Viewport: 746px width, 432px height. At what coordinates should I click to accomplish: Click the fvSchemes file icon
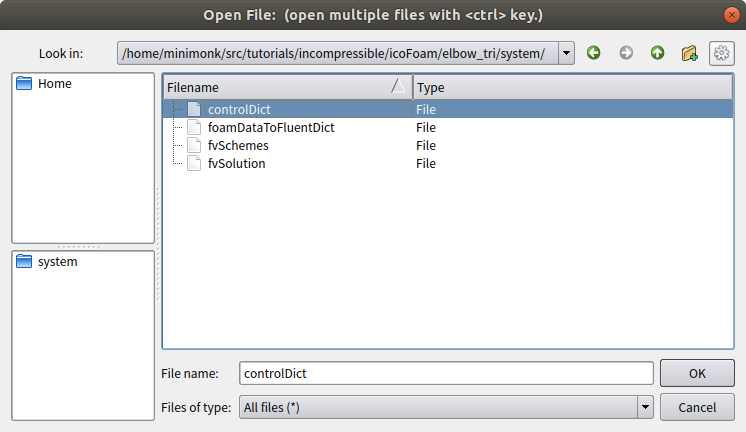click(x=194, y=145)
